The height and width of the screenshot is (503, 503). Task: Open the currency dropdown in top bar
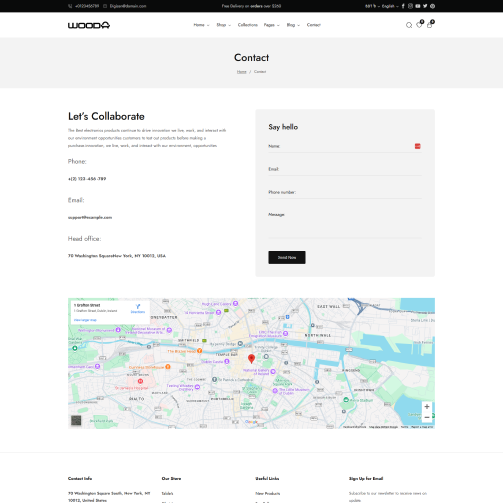click(x=372, y=6)
